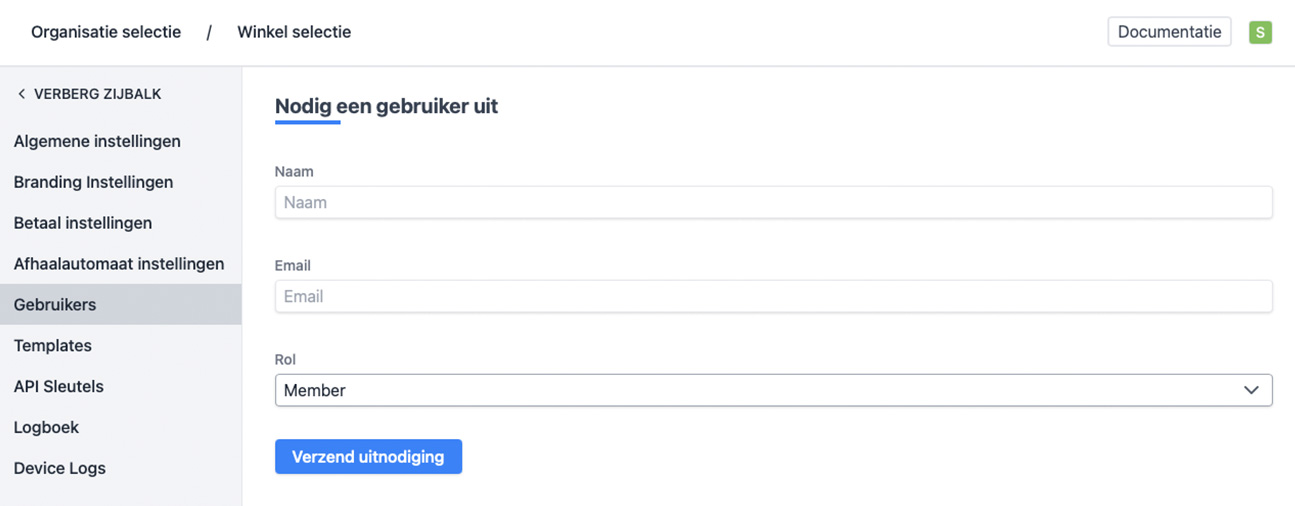Select the Gebruikers sidebar item

coord(55,305)
